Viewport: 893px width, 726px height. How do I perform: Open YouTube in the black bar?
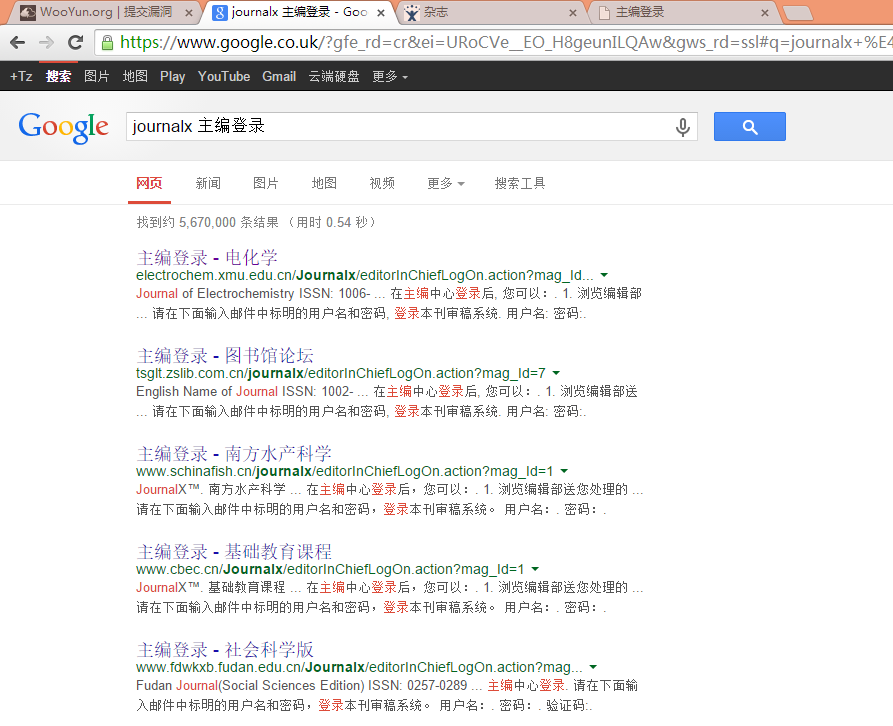pyautogui.click(x=224, y=76)
